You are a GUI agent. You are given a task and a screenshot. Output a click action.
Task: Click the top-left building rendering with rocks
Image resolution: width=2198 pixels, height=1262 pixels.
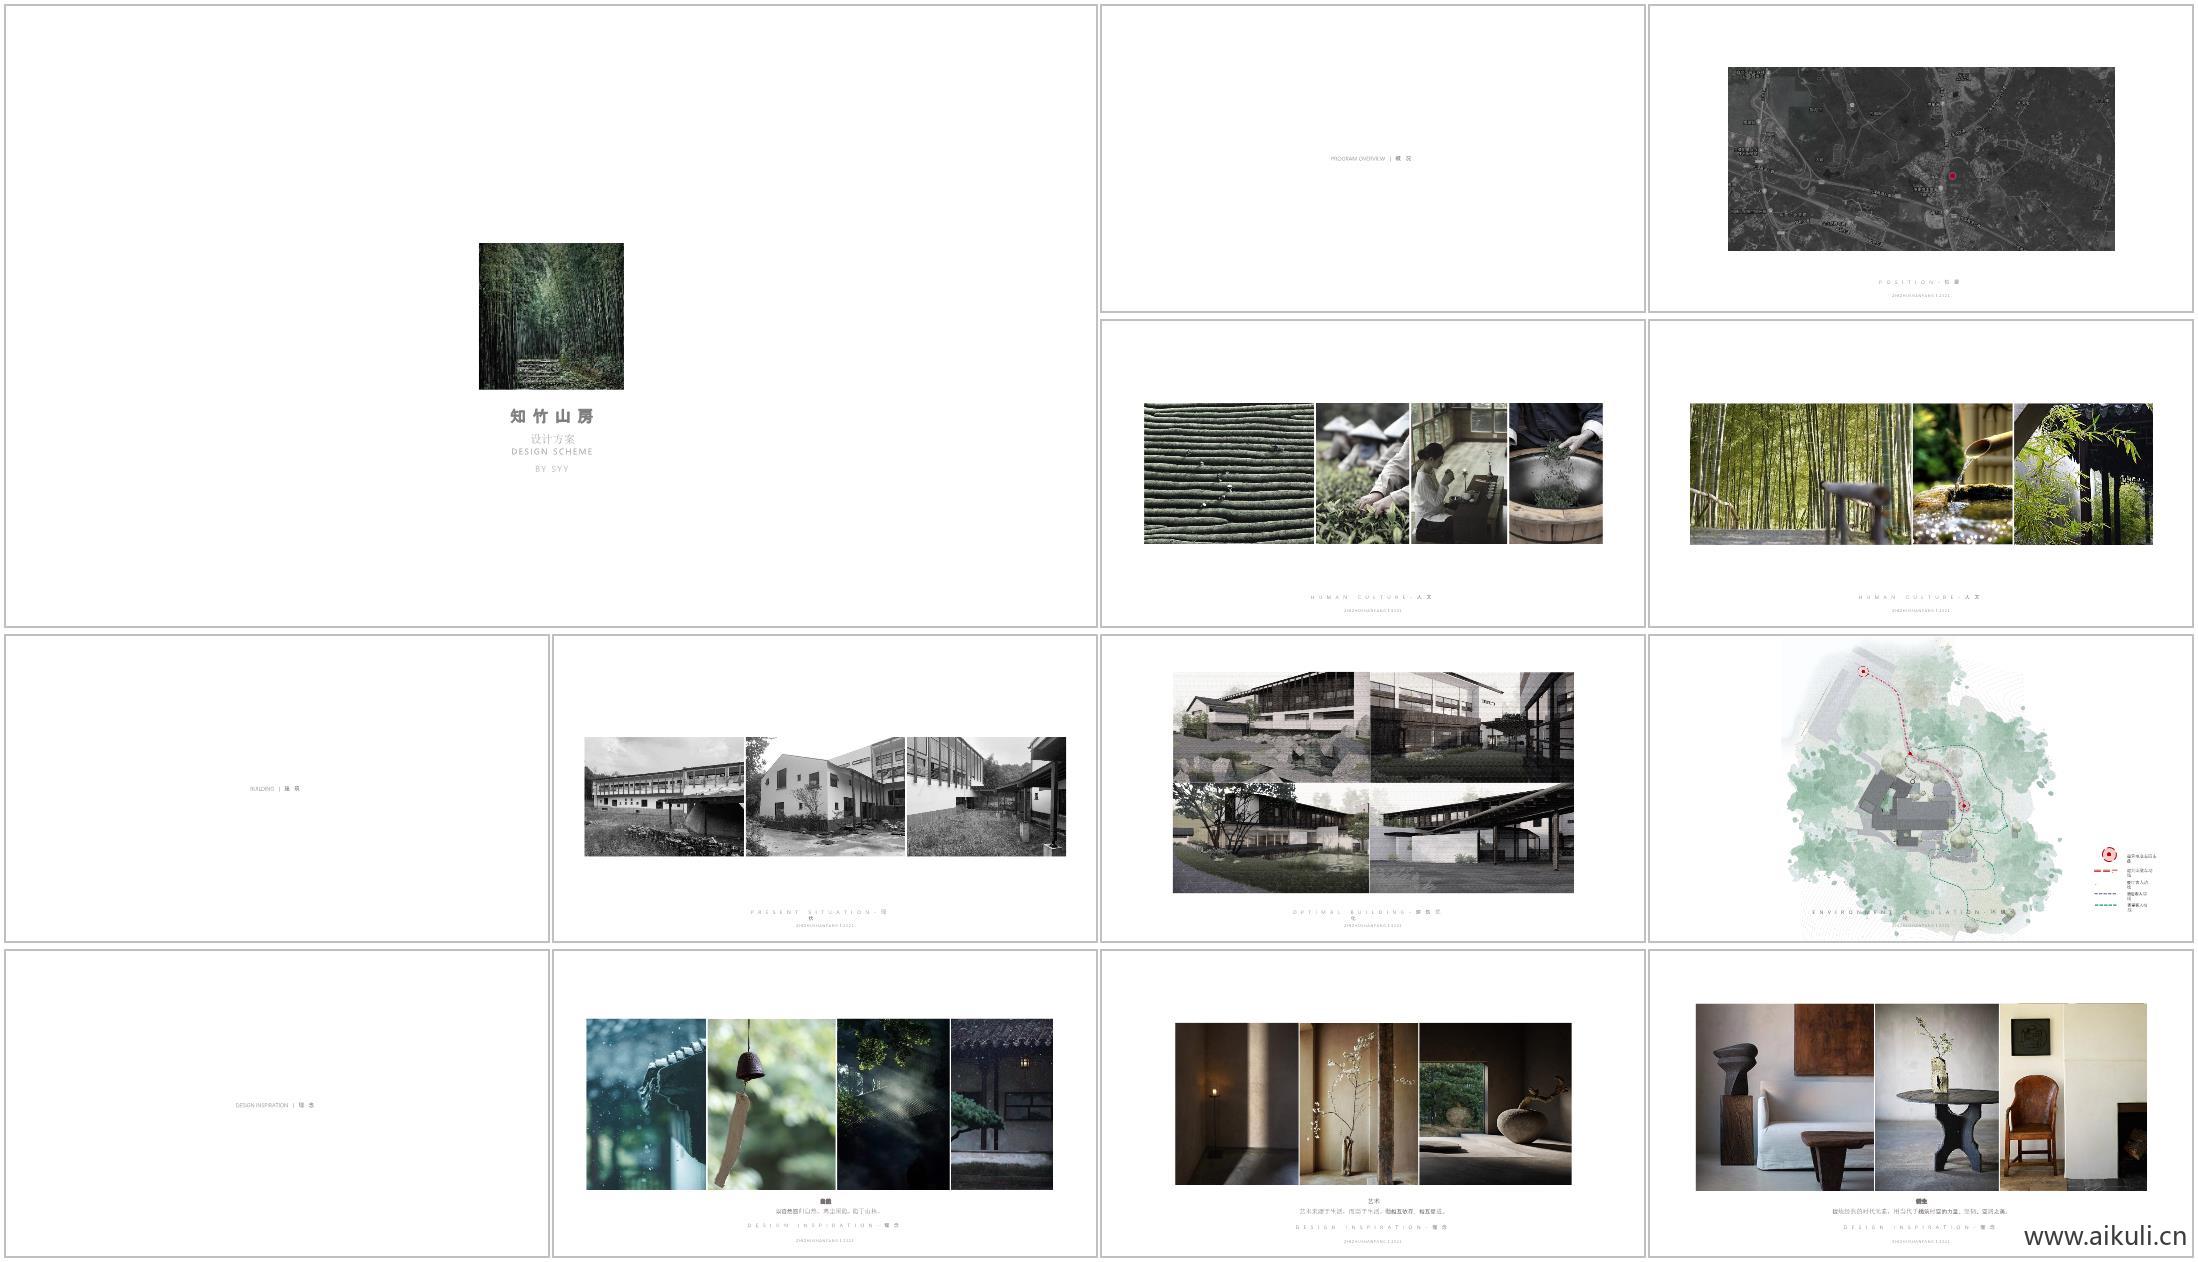click(1270, 727)
